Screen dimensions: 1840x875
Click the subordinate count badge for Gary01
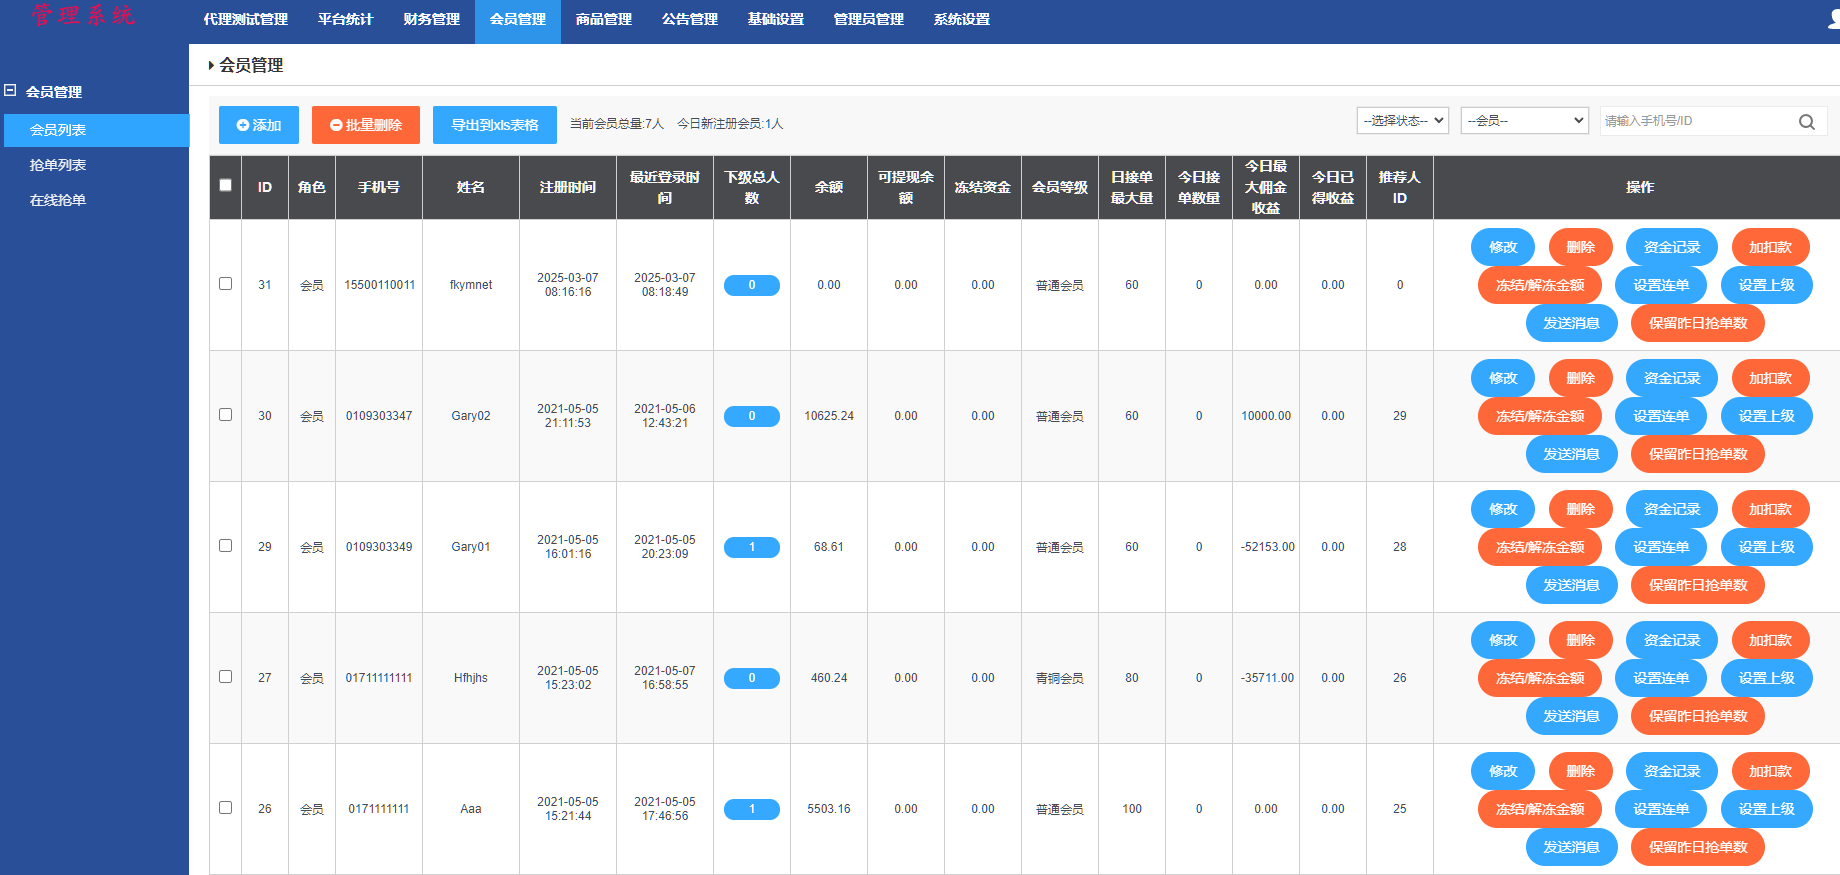point(751,547)
